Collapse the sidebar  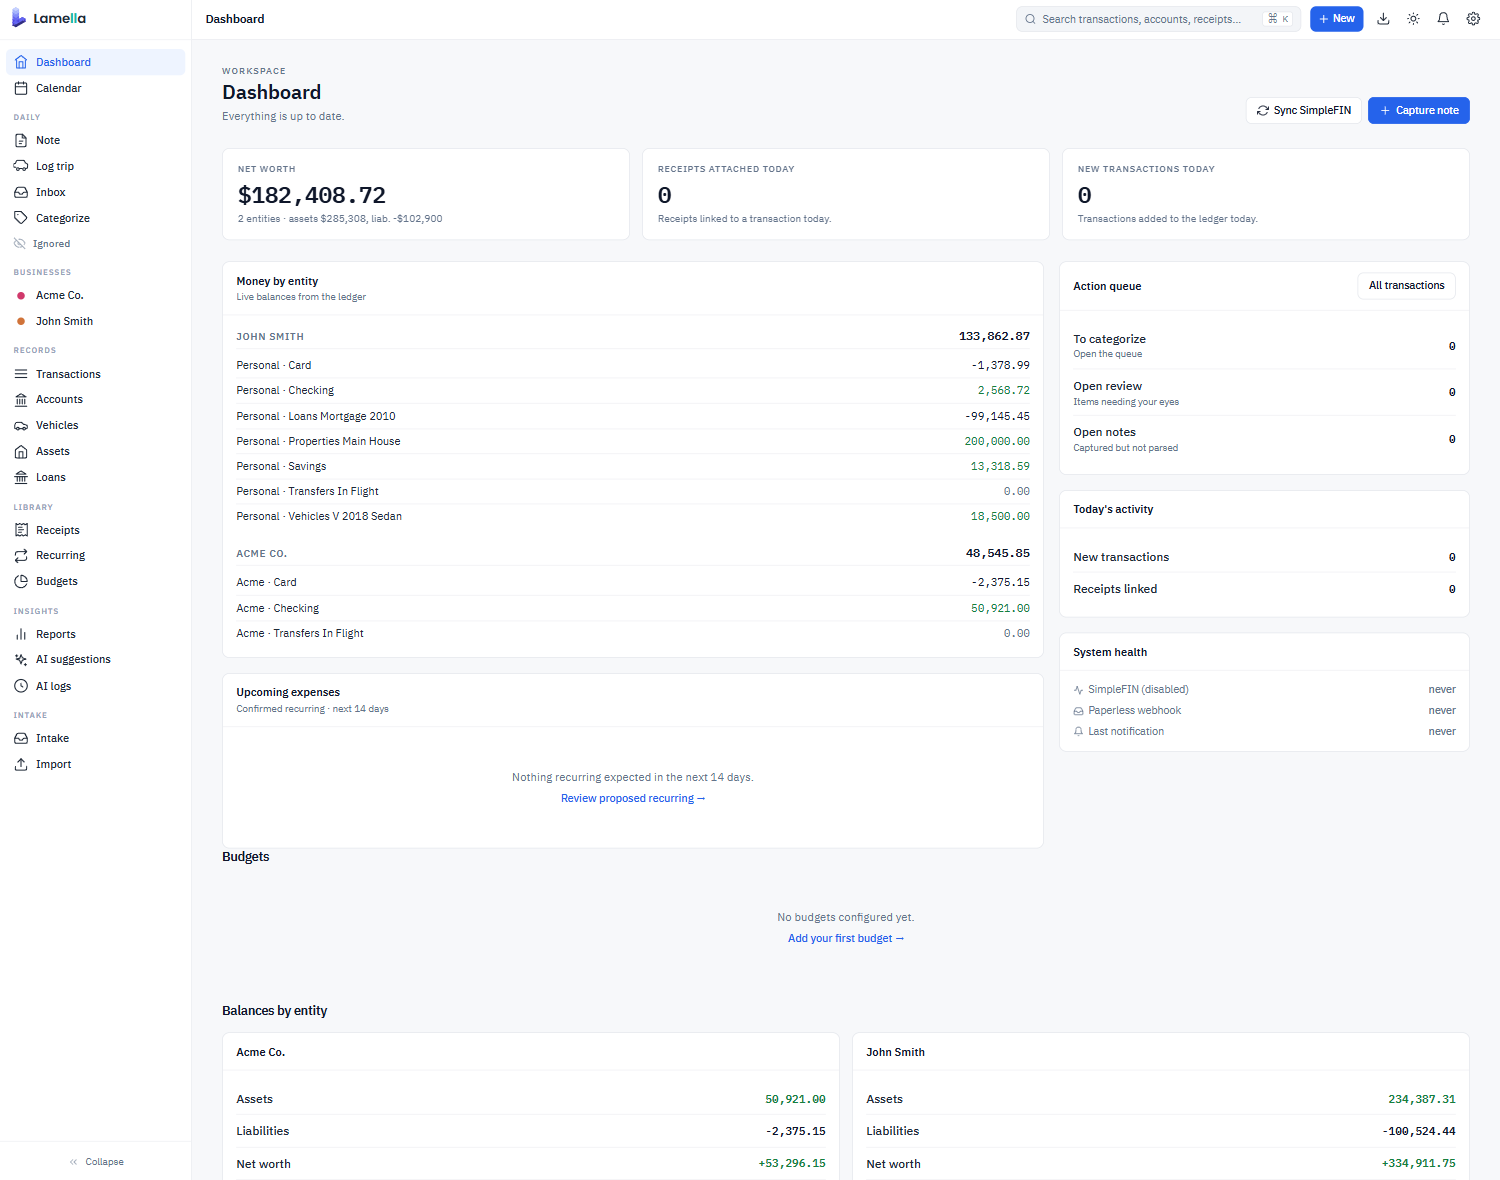pos(96,1162)
